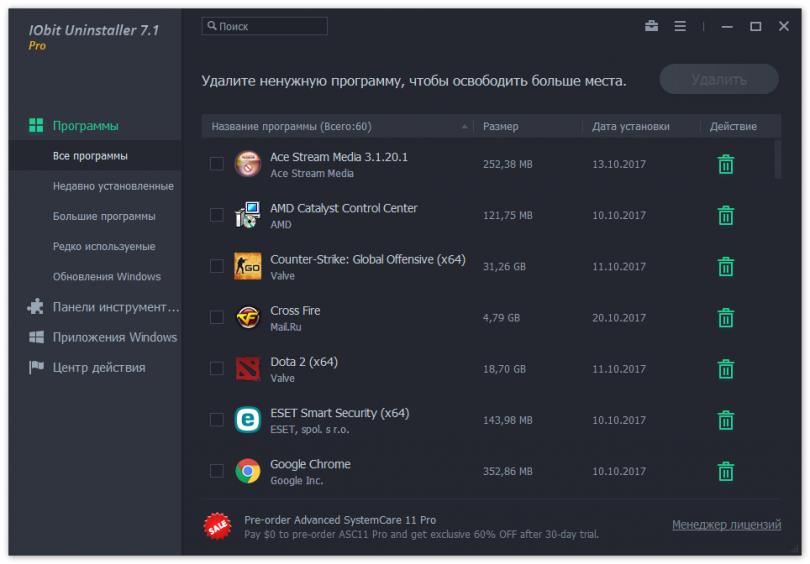
Task: Click the uninstall trash icon for Dota 2
Action: [726, 369]
